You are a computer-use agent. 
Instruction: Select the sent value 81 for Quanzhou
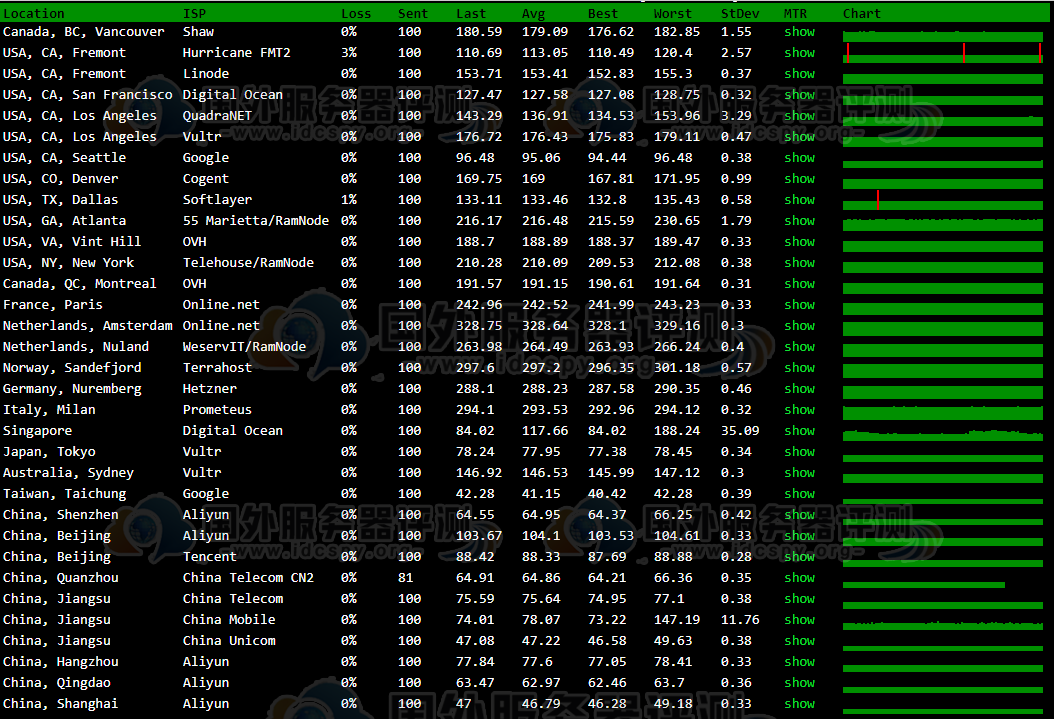405,577
